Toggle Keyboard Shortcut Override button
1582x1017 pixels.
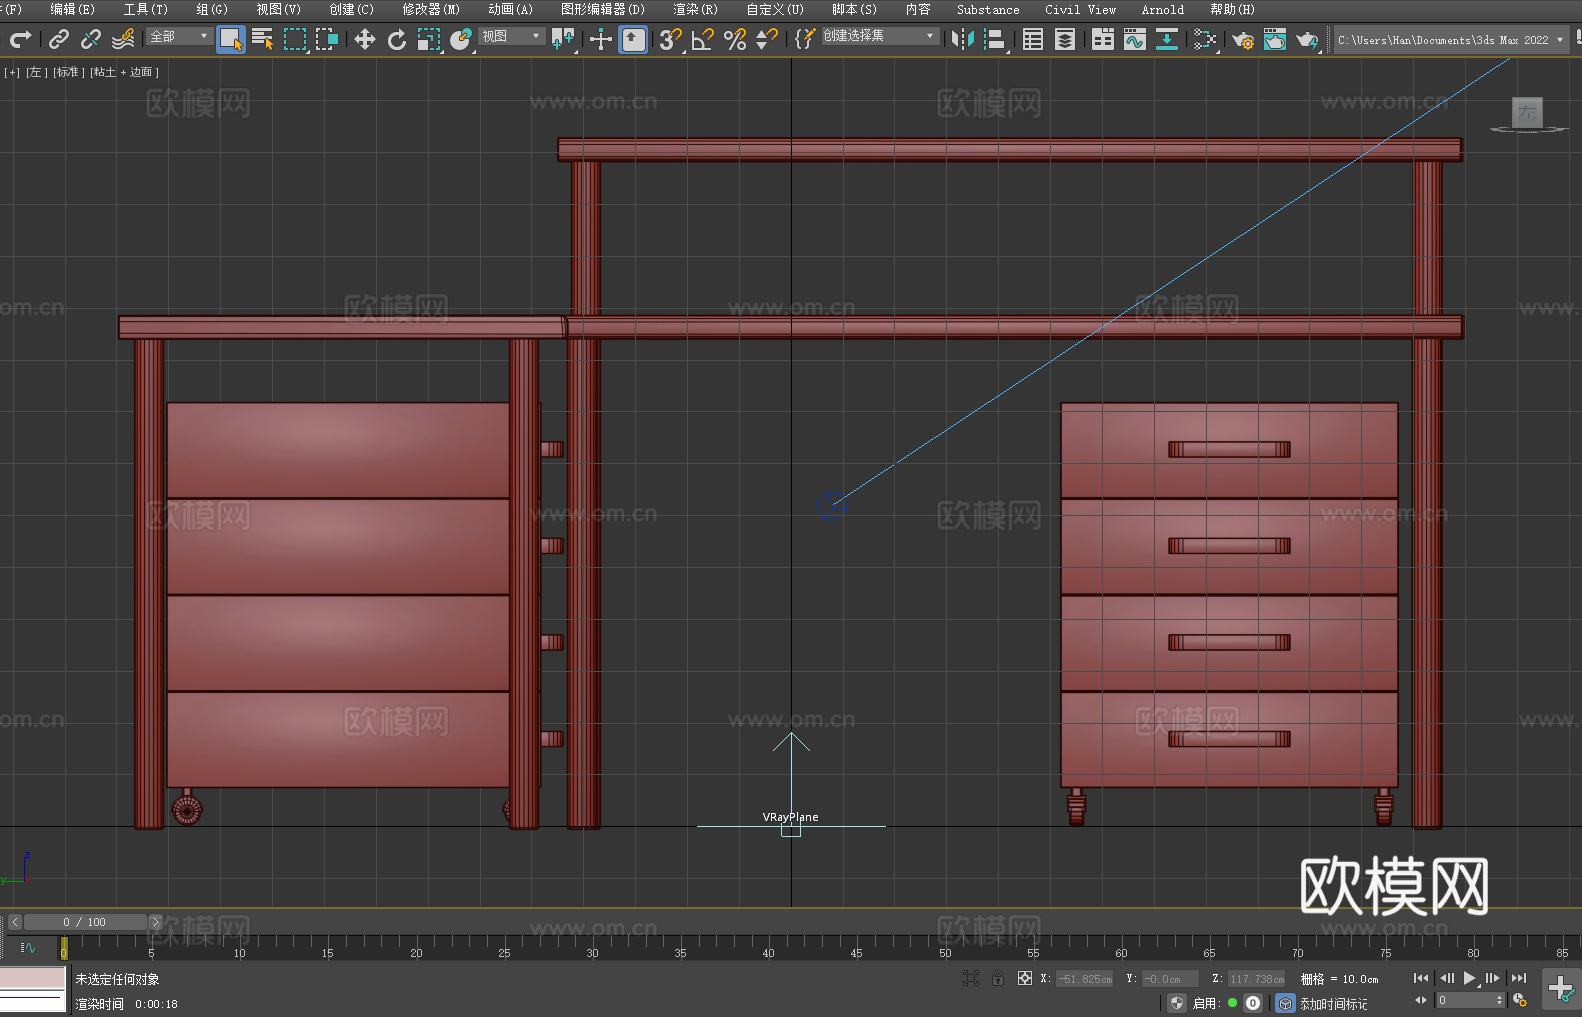633,39
